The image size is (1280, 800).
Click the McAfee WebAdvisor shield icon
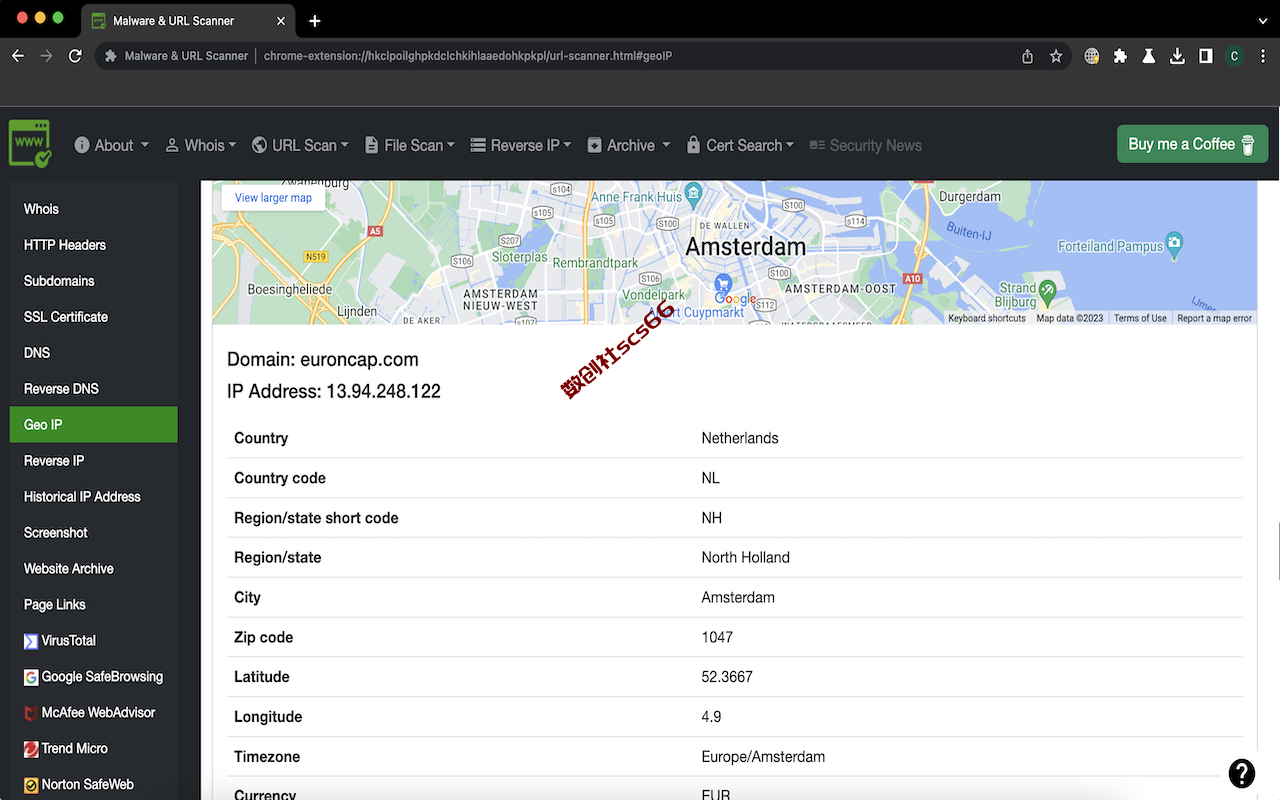31,713
